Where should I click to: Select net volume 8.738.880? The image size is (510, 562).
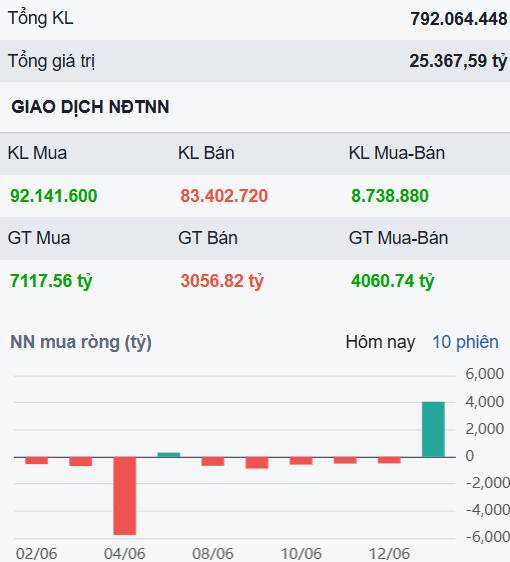(x=390, y=196)
